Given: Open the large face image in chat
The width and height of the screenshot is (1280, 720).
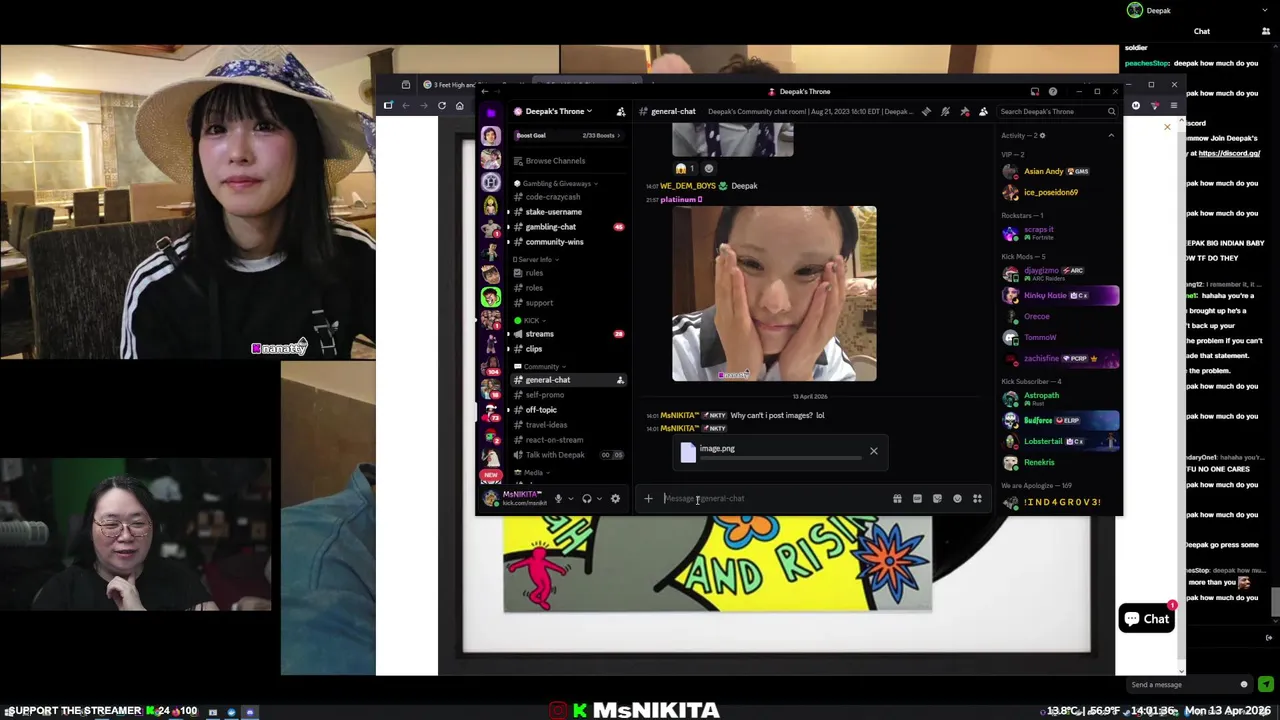Looking at the screenshot, I should pos(774,294).
